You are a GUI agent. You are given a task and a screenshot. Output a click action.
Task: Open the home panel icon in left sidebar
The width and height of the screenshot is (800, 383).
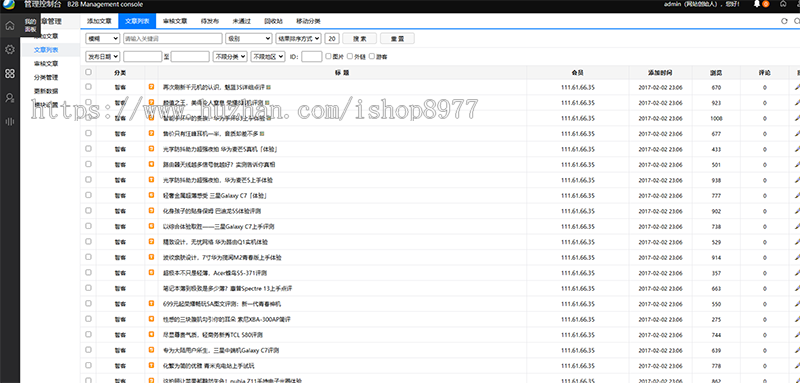10,25
